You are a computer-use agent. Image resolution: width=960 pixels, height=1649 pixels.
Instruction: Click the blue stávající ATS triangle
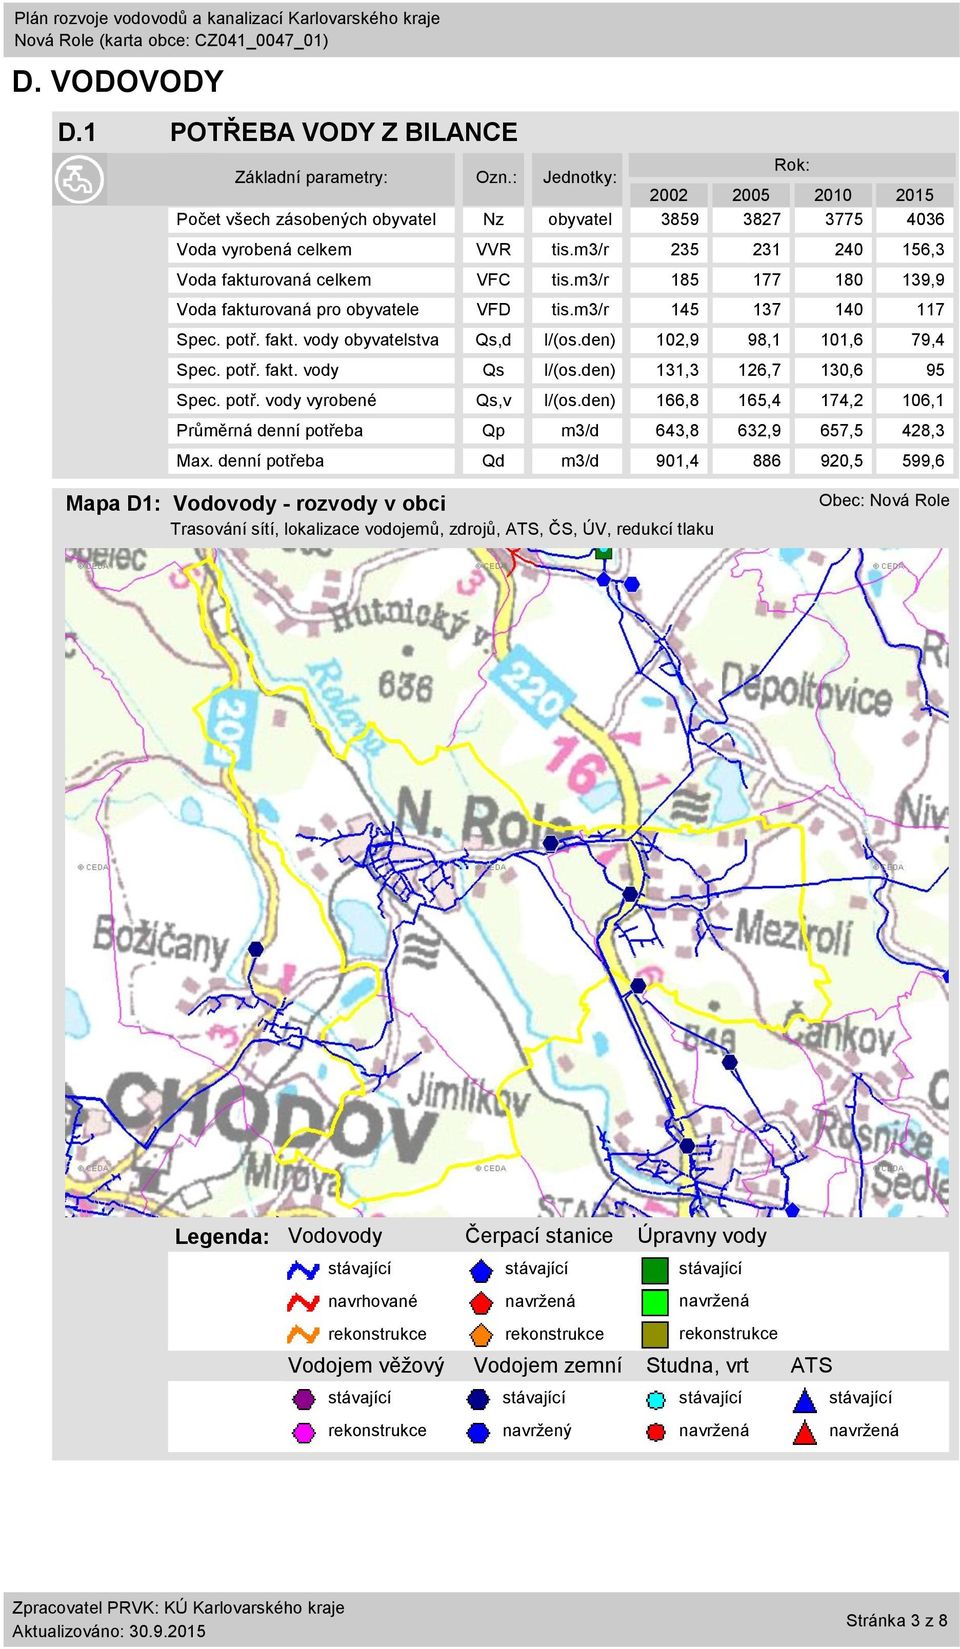(805, 1399)
